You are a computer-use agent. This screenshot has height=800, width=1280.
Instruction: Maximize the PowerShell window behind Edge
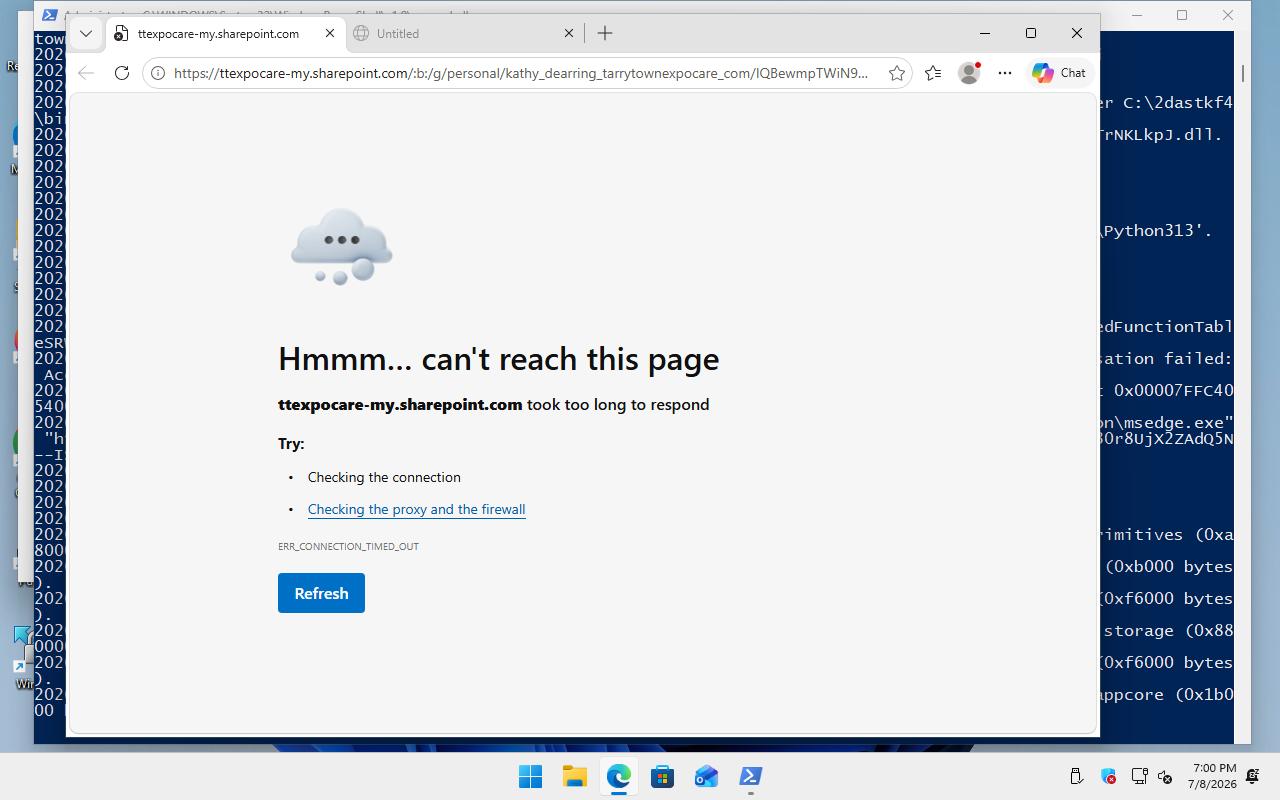coord(1182,15)
